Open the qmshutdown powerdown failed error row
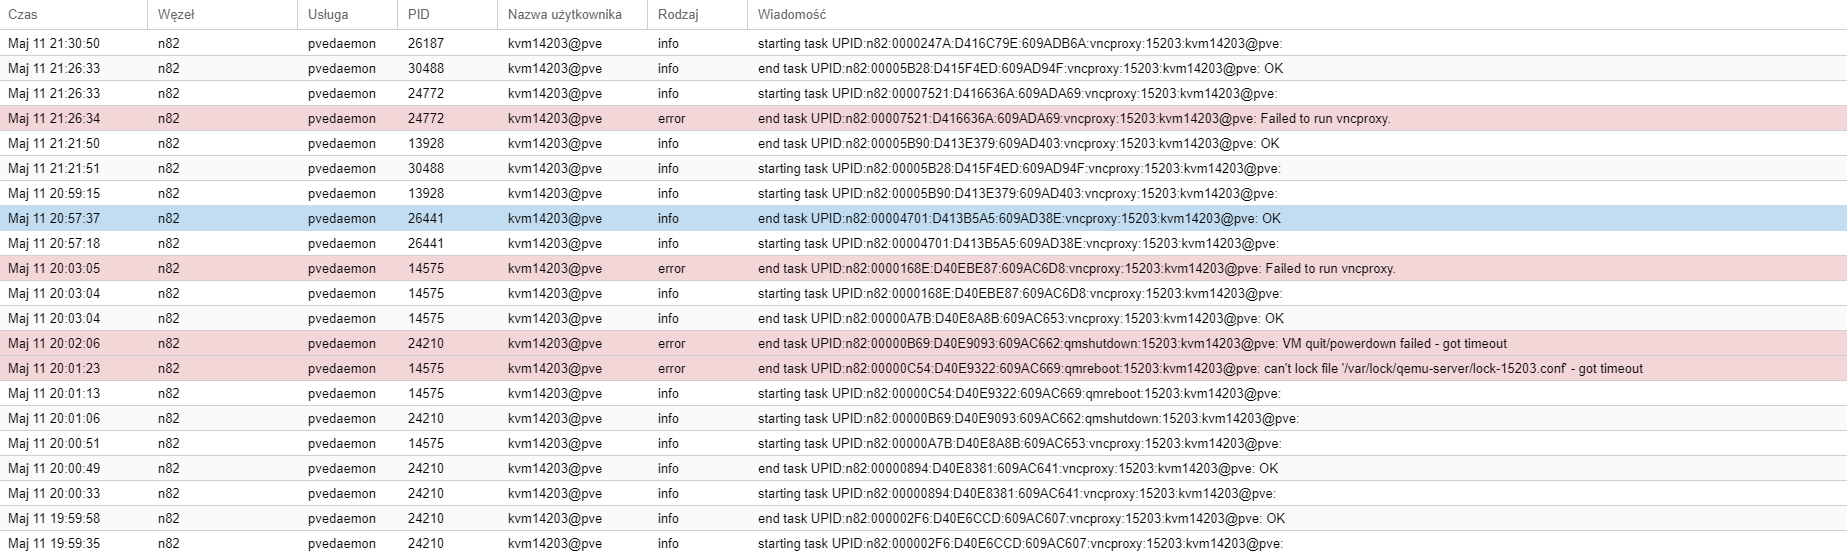 tap(1131, 343)
